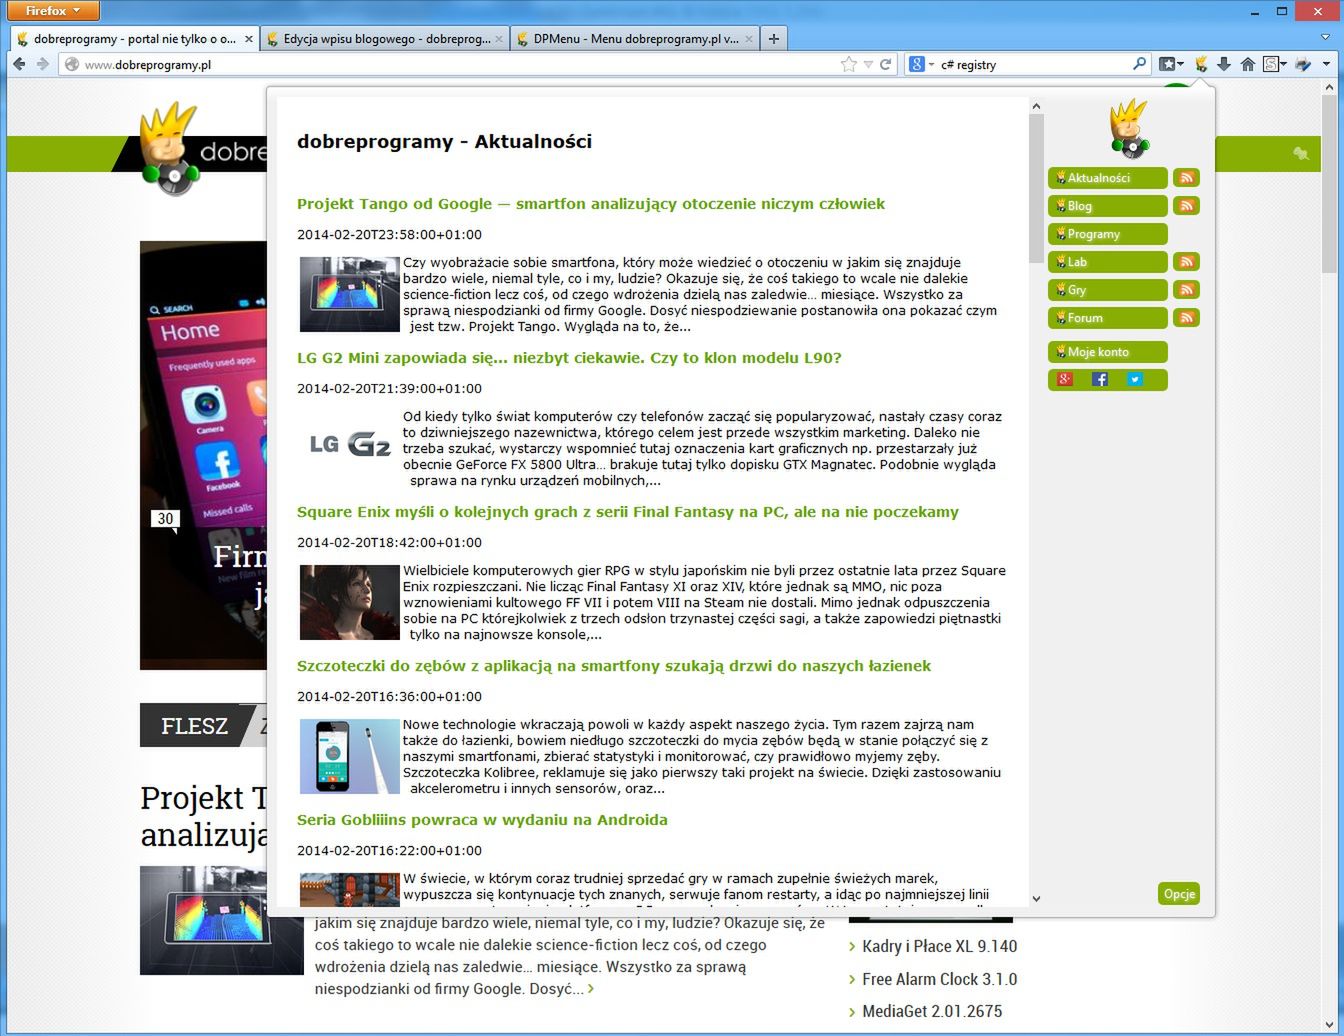Image resolution: width=1344 pixels, height=1036 pixels.
Task: Open the bookmarks star-list toolbar icon
Action: point(1166,64)
